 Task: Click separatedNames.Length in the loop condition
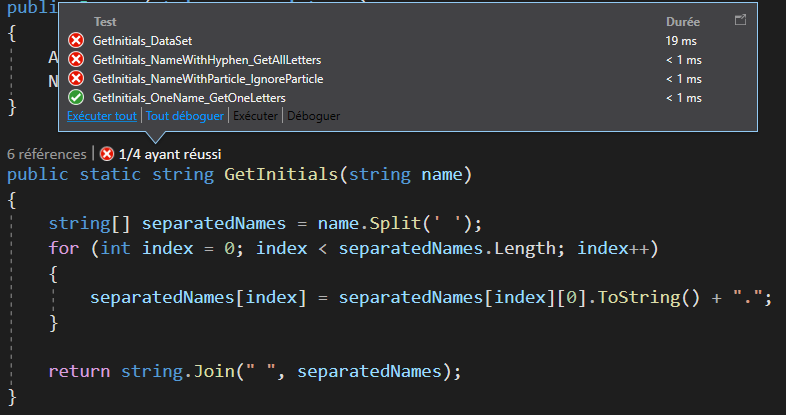[x=447, y=248]
